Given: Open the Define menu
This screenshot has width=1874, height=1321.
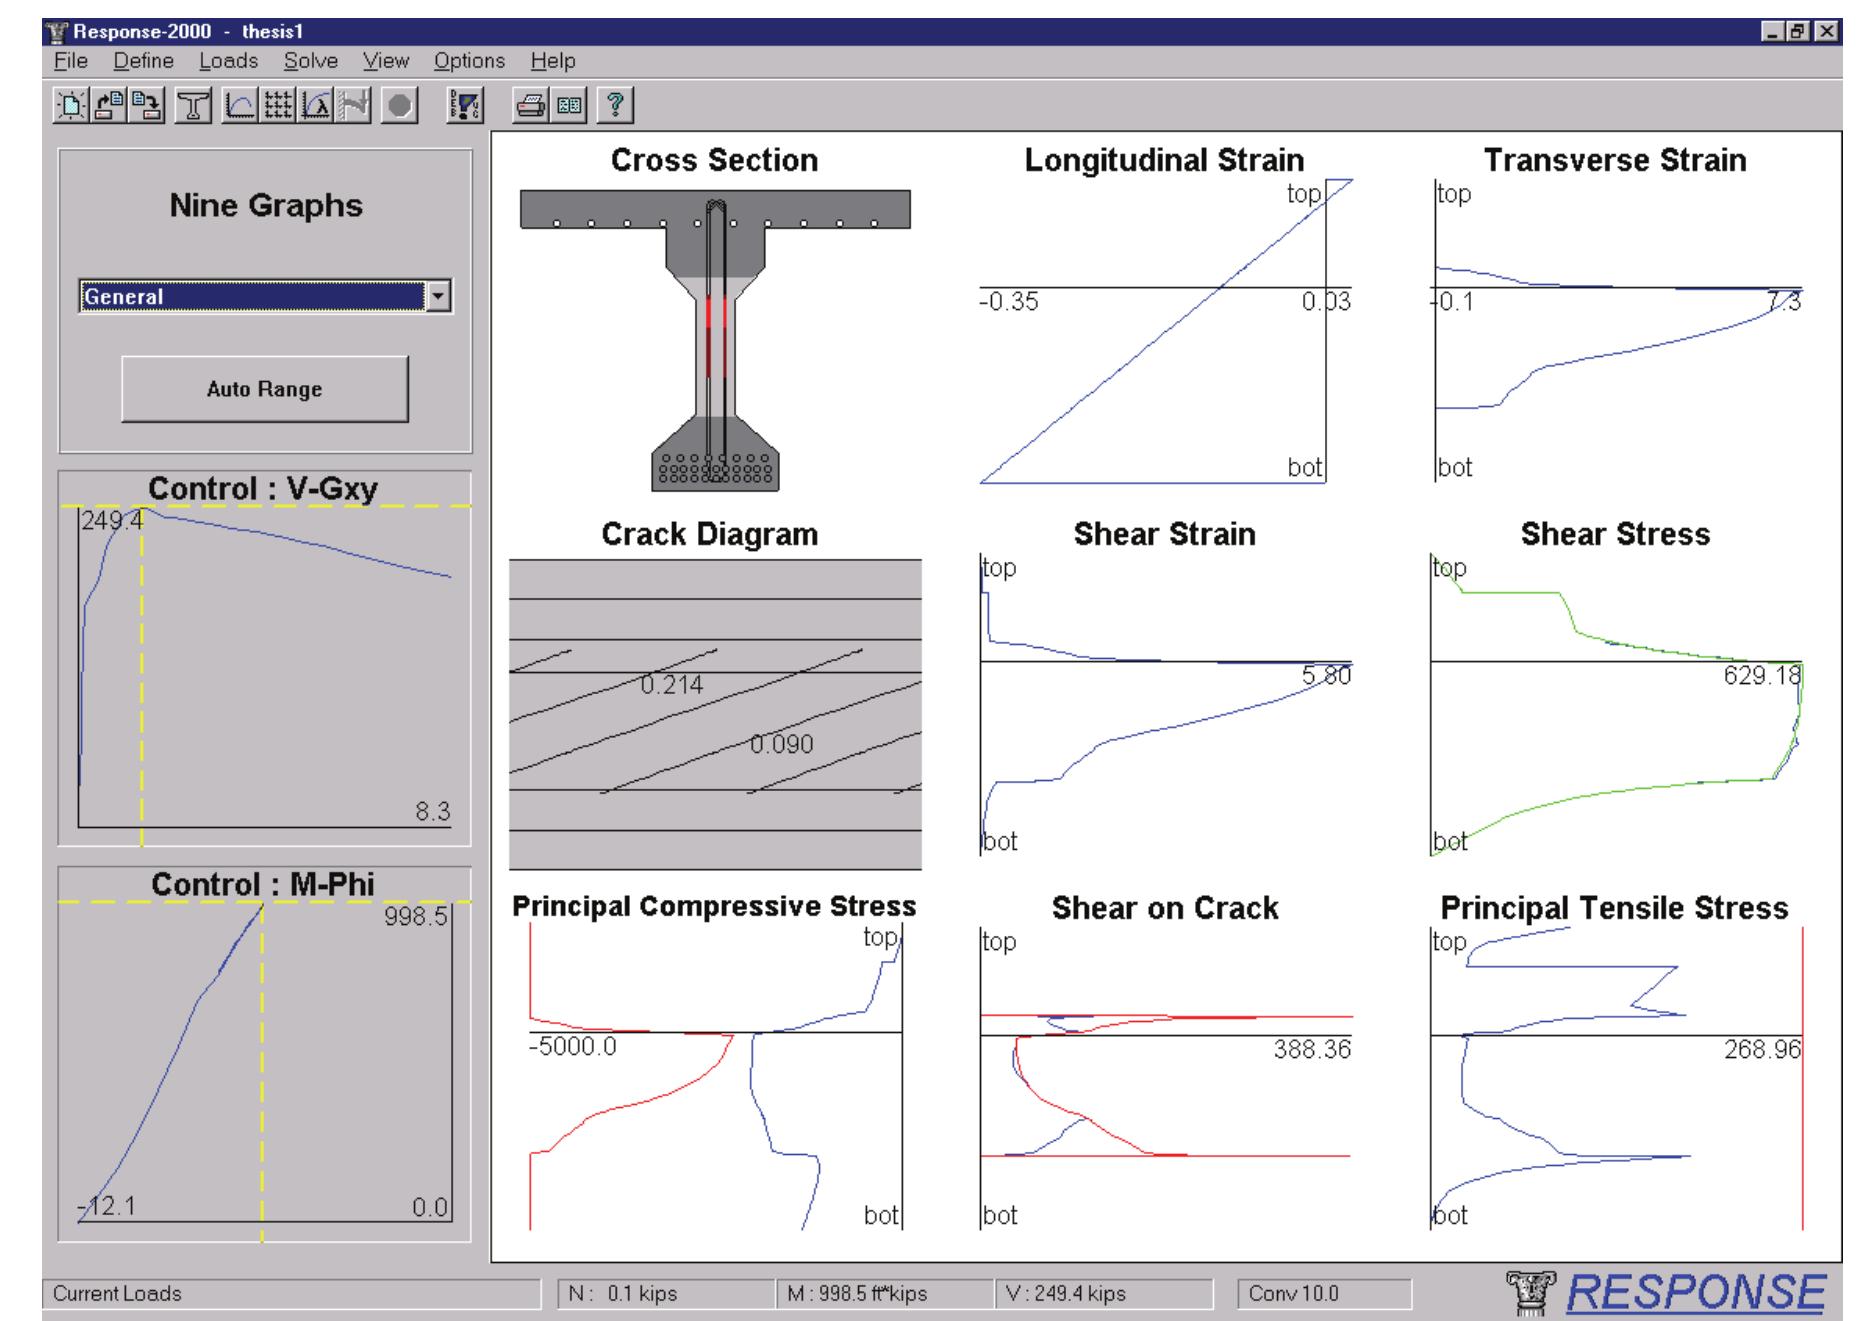Looking at the screenshot, I should tap(143, 61).
